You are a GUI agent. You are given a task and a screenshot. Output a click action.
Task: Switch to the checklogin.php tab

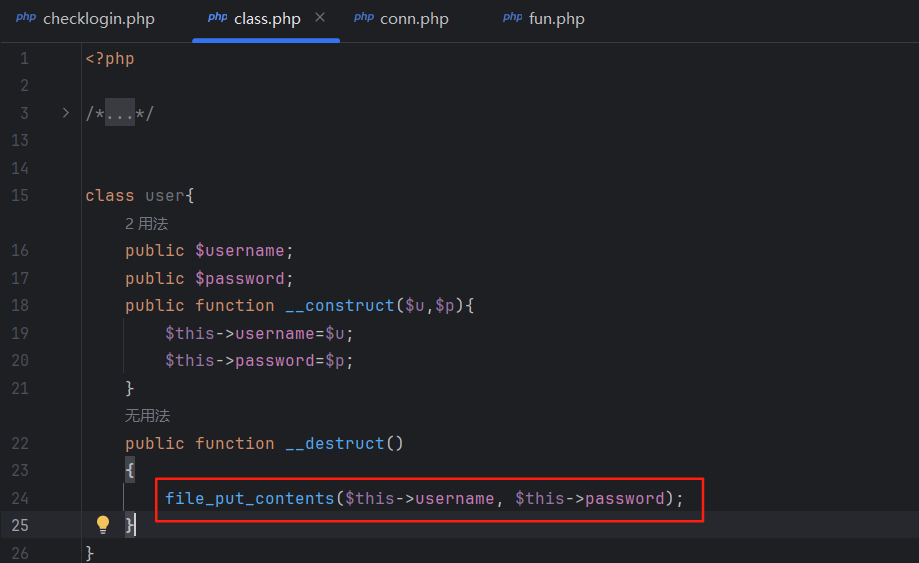coord(85,19)
